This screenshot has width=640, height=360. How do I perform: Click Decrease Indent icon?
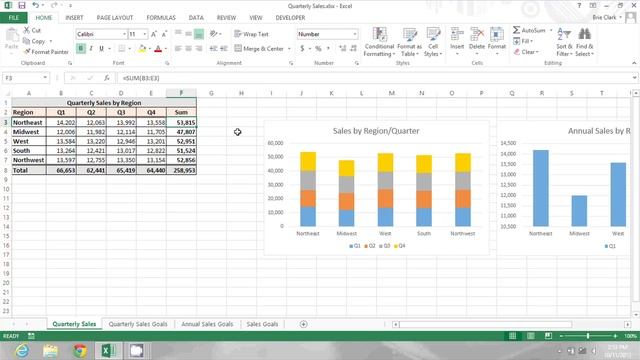coord(213,49)
